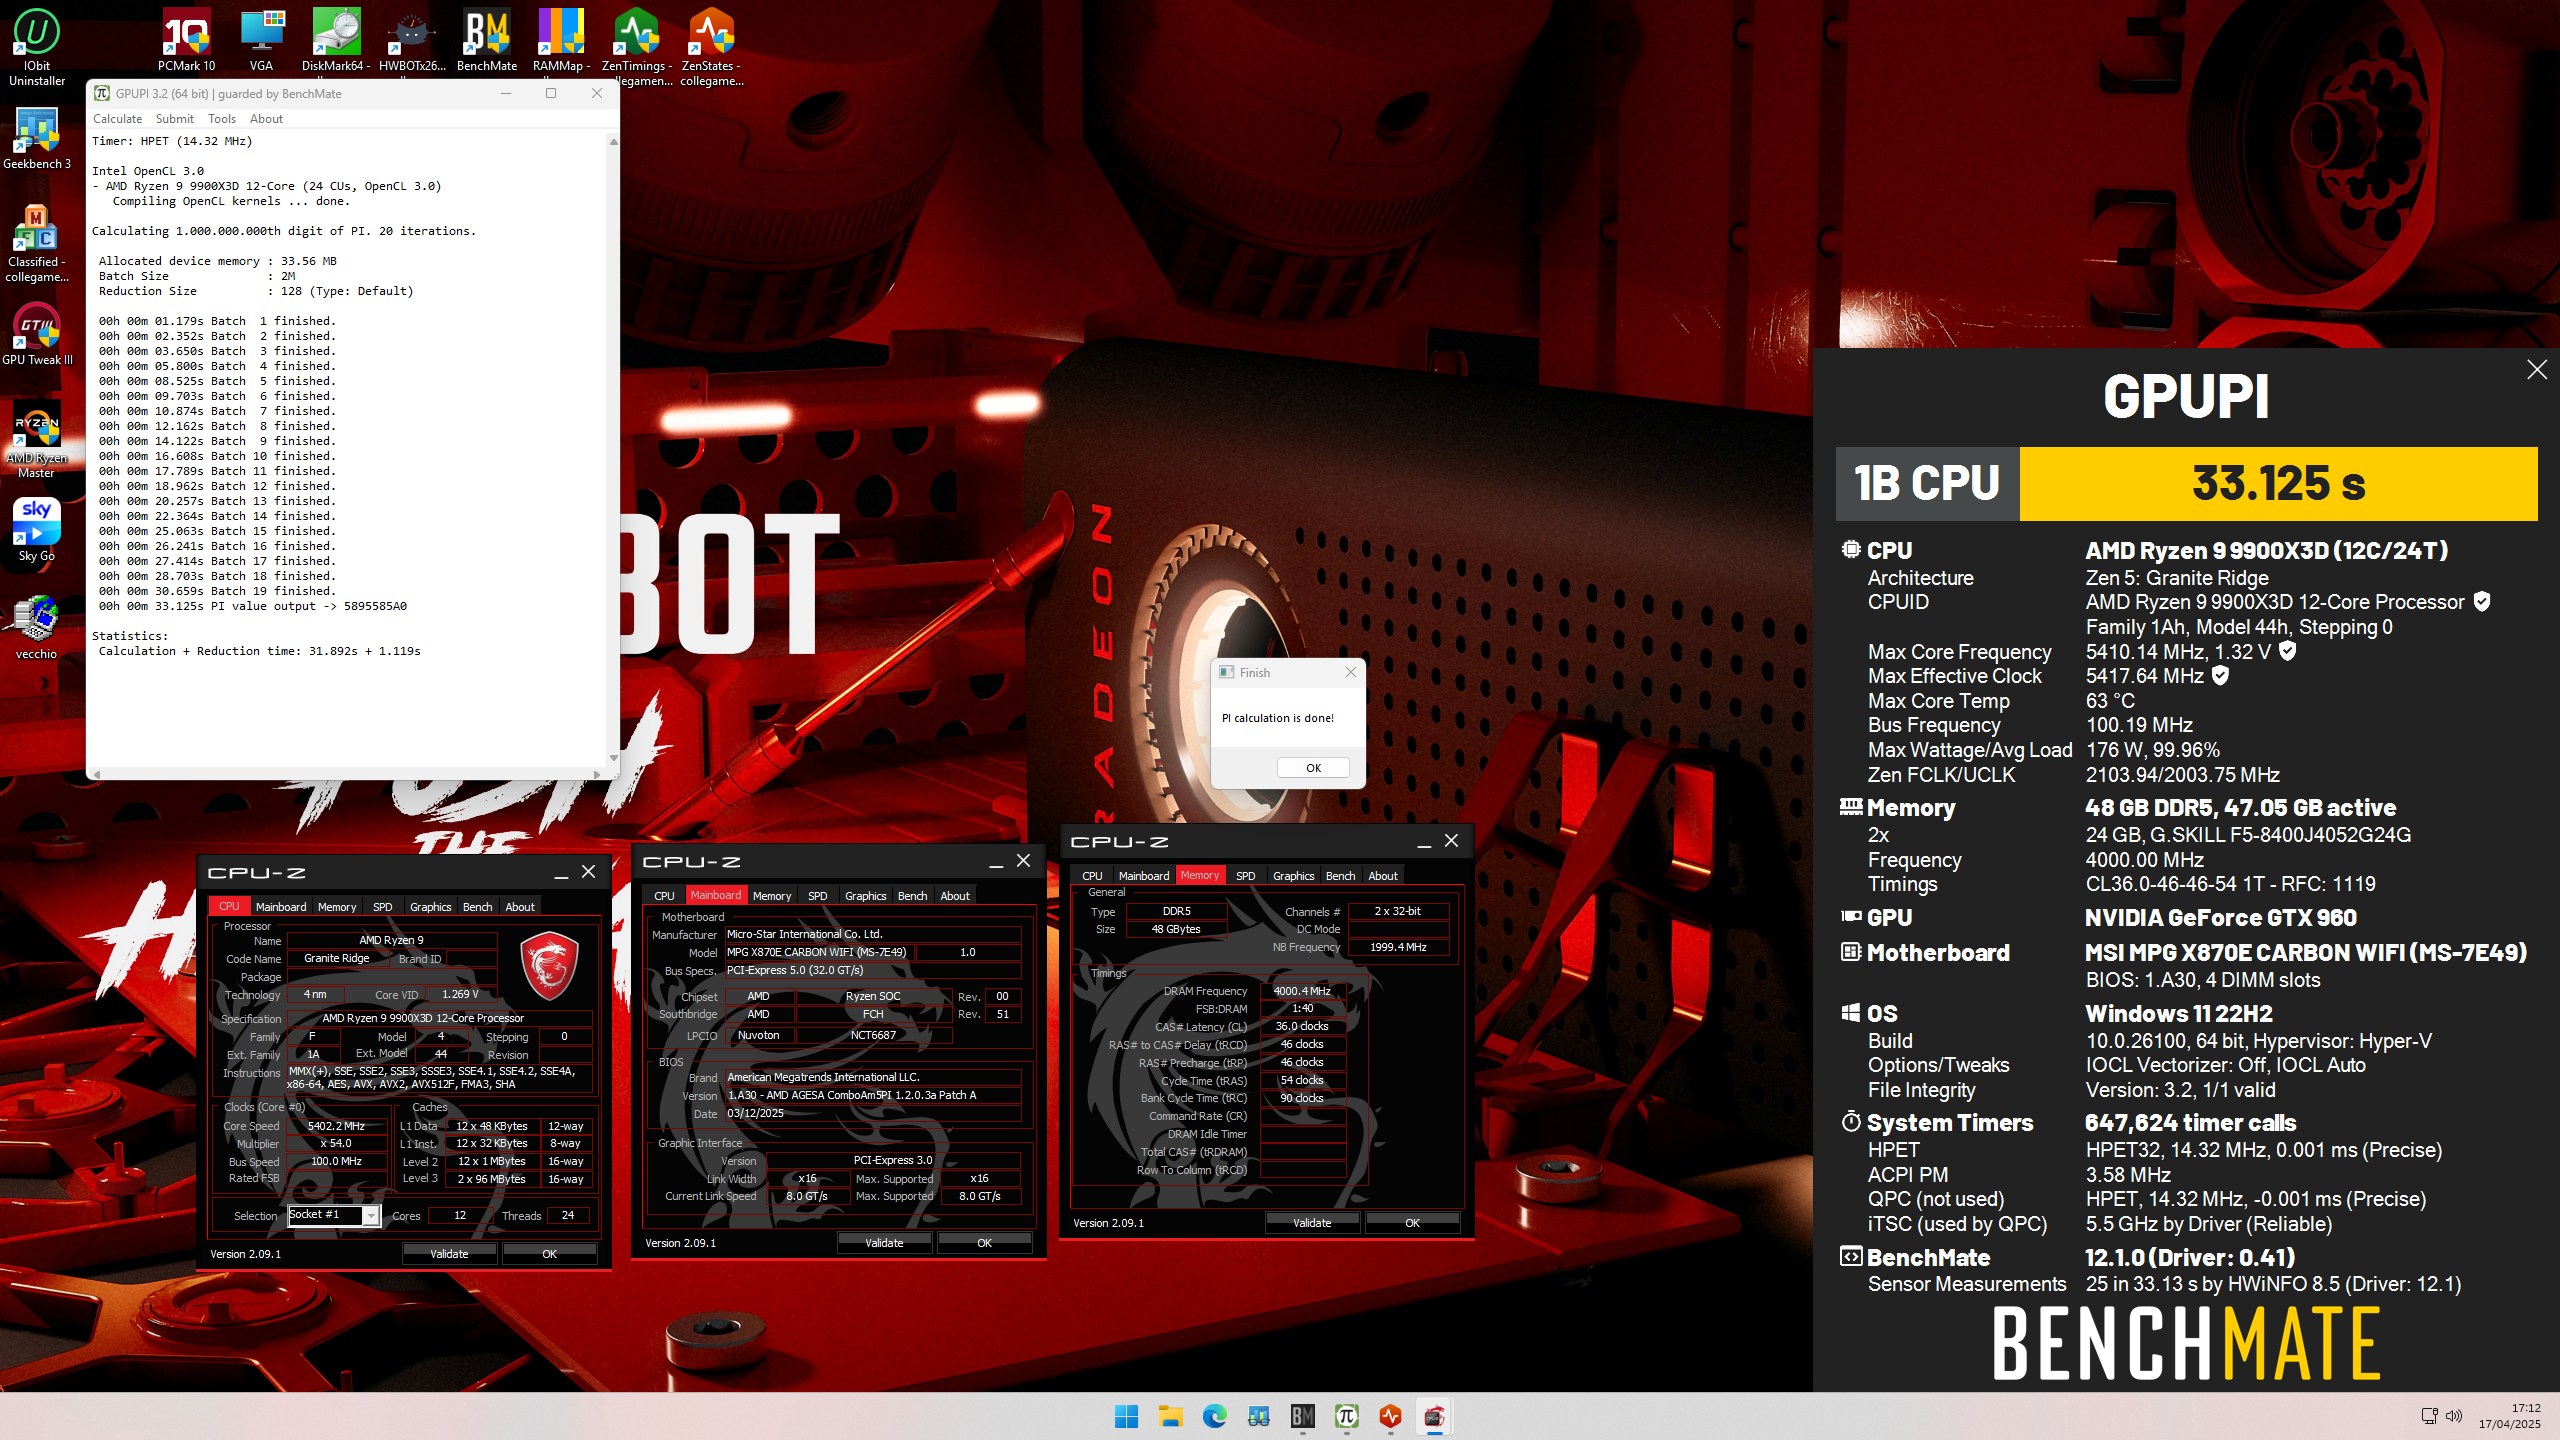Expand the Socket #1 selection dropdown

[371, 1216]
